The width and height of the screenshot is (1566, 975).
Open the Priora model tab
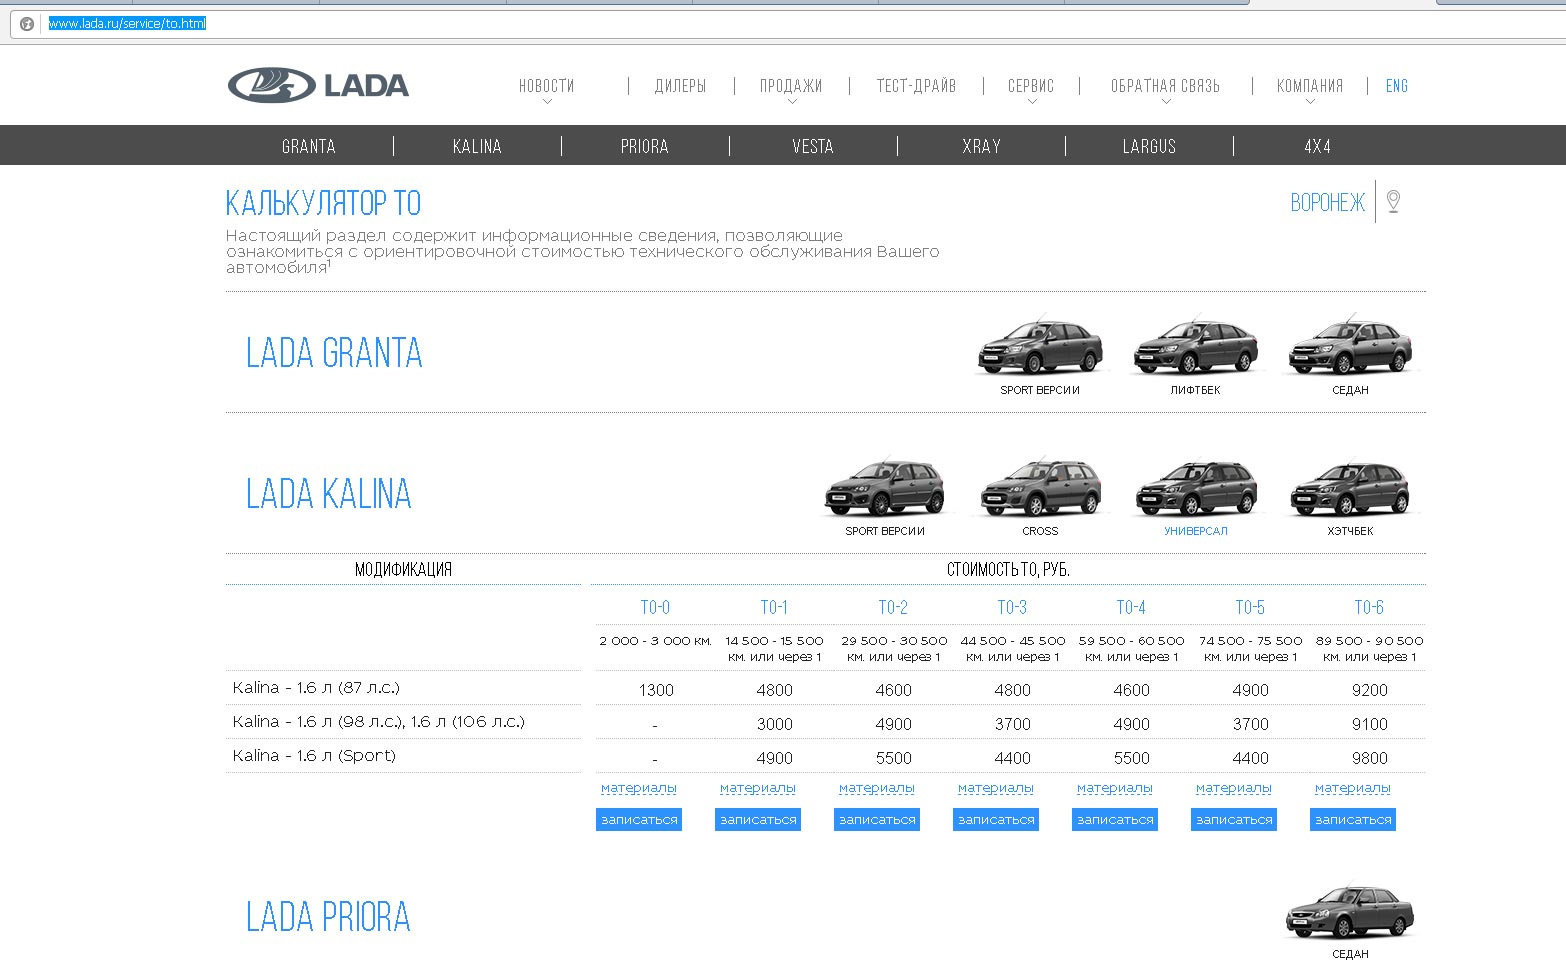pyautogui.click(x=645, y=146)
